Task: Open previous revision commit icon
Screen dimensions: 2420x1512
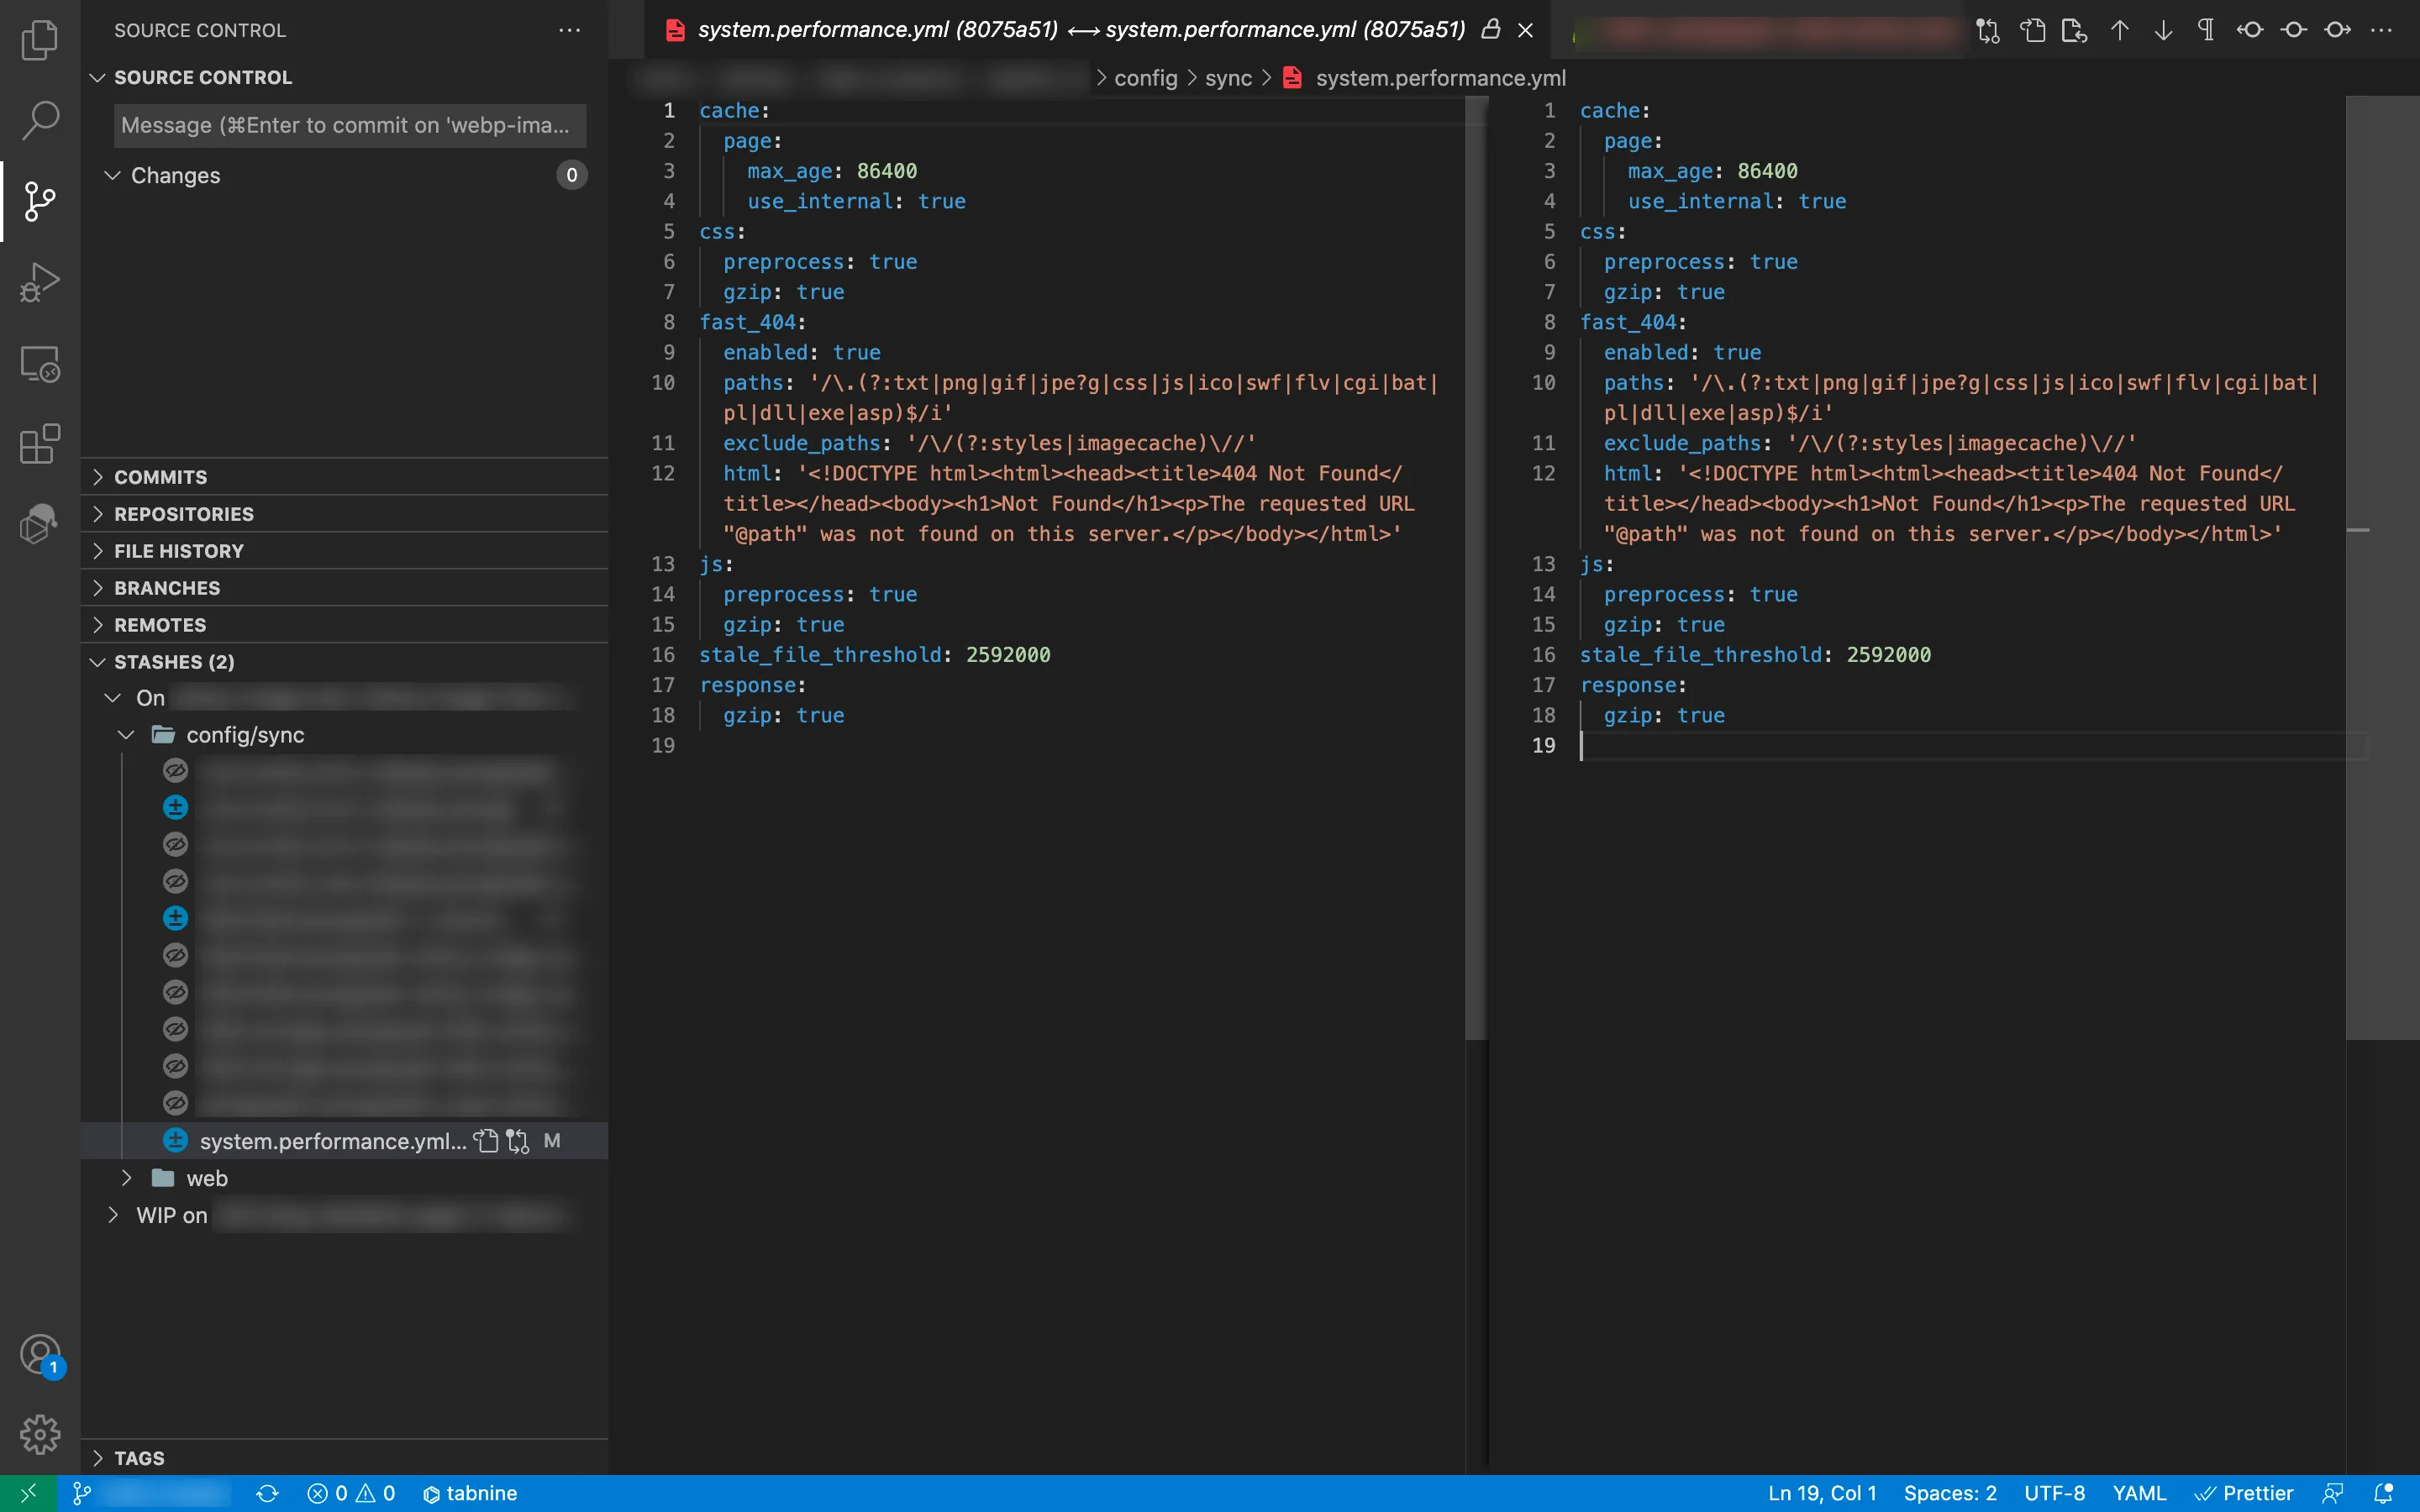Action: click(2250, 30)
